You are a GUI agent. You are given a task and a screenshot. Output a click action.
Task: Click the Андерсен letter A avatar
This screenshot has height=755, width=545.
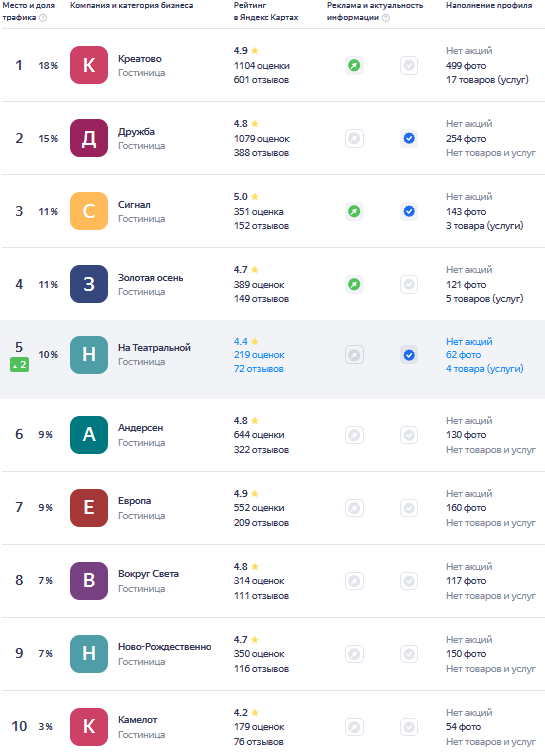pyautogui.click(x=89, y=435)
